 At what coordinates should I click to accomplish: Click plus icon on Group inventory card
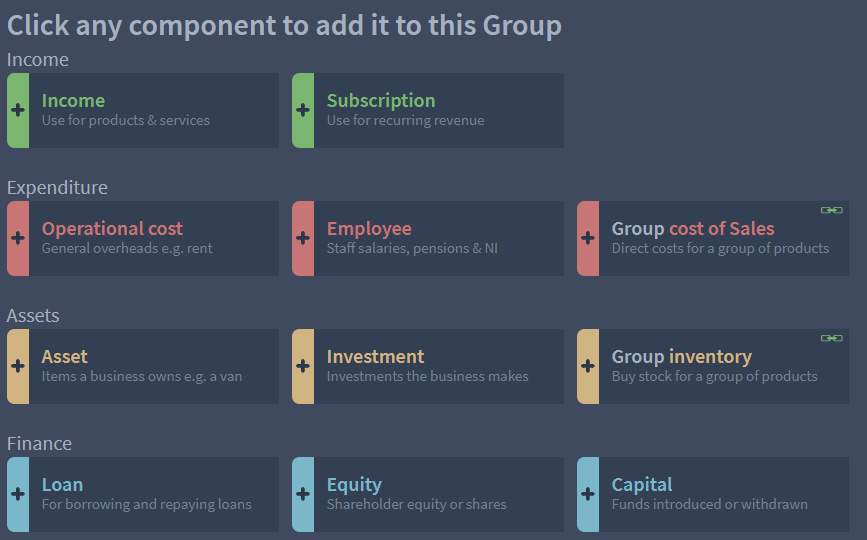click(588, 365)
